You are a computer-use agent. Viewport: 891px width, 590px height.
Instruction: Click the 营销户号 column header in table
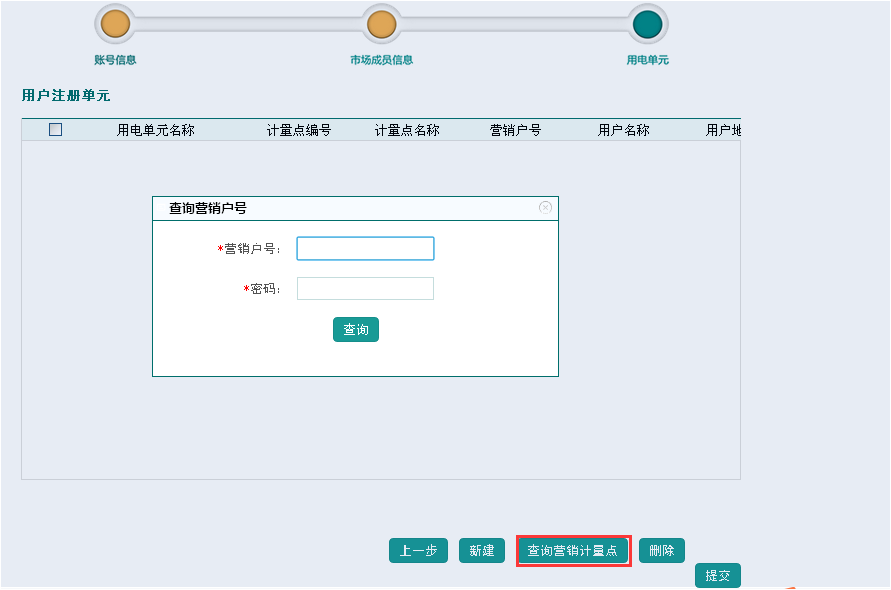[x=515, y=130]
